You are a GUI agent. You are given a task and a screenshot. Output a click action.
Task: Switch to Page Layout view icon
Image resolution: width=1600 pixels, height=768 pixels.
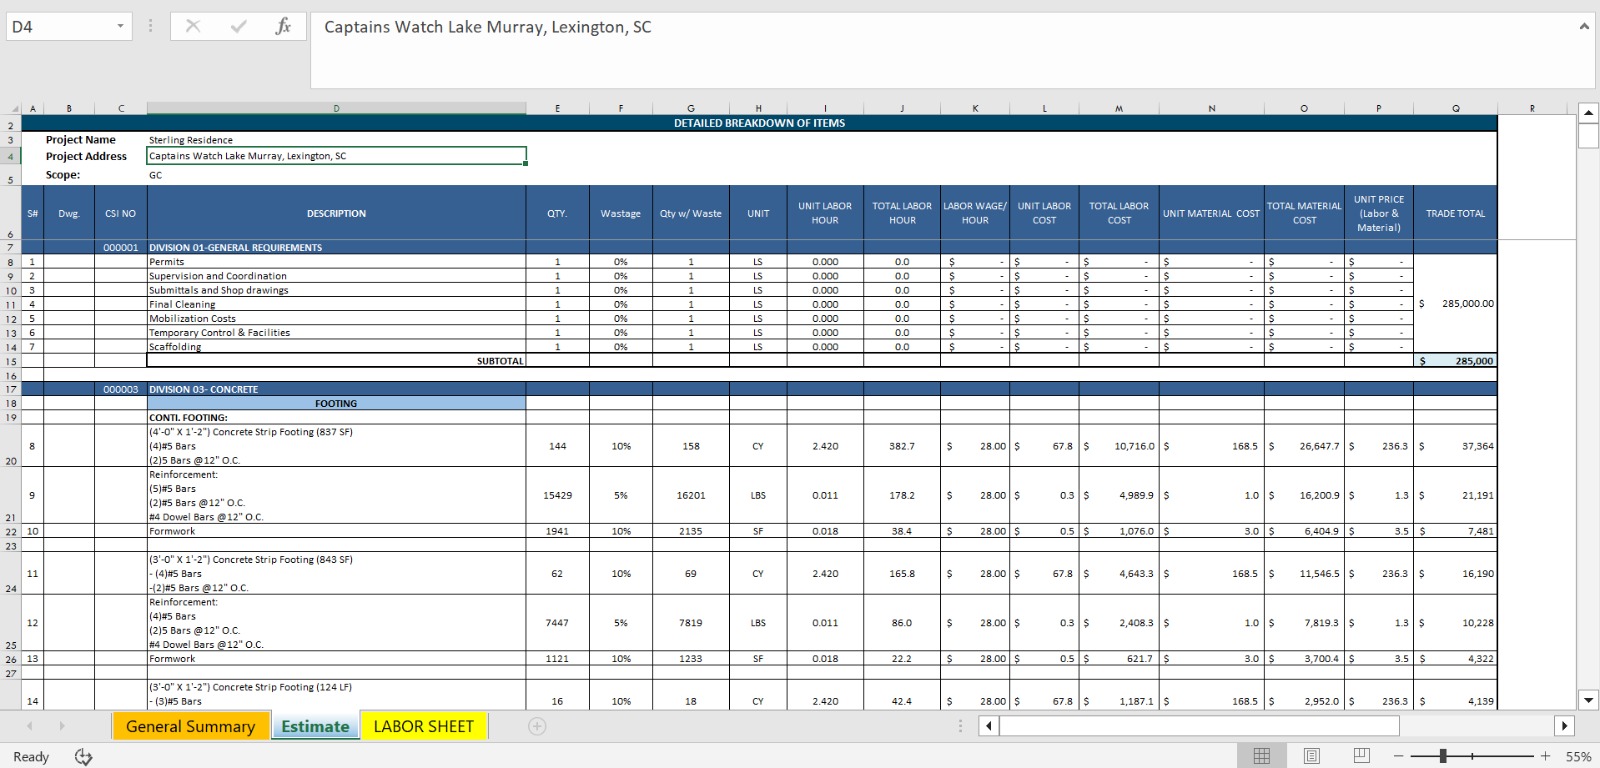(x=1312, y=756)
